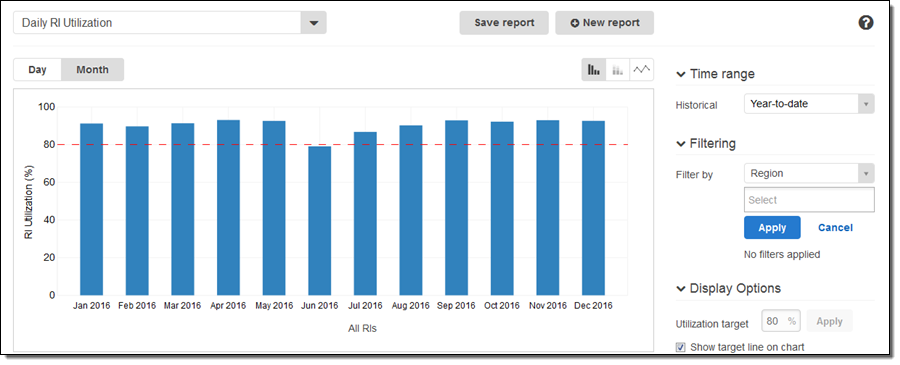900x365 pixels.
Task: Cancel the filter selection
Action: 835,227
